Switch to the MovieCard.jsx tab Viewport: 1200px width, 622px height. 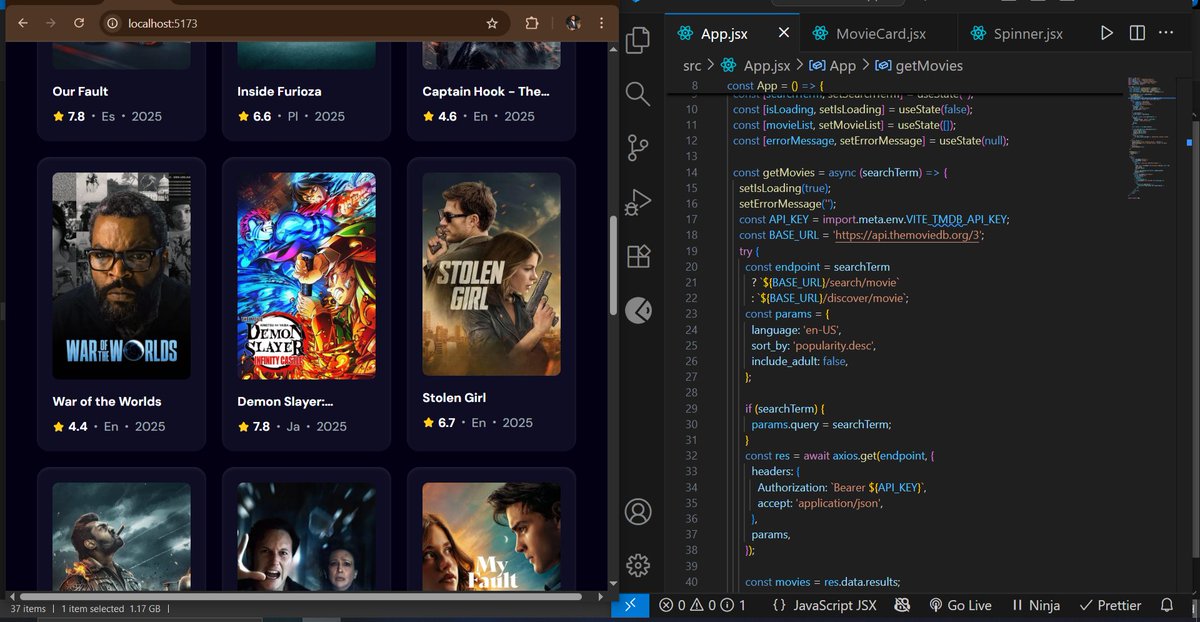pyautogui.click(x=880, y=34)
